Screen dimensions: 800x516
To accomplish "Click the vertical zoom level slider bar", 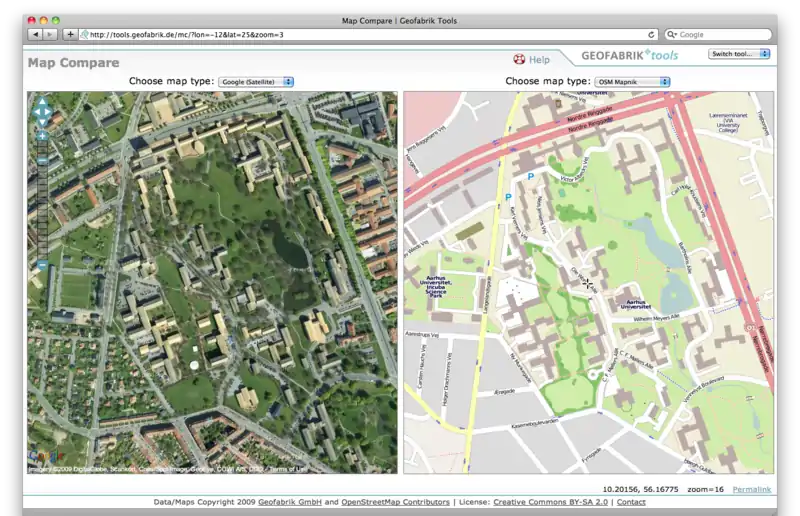I will (x=42, y=200).
